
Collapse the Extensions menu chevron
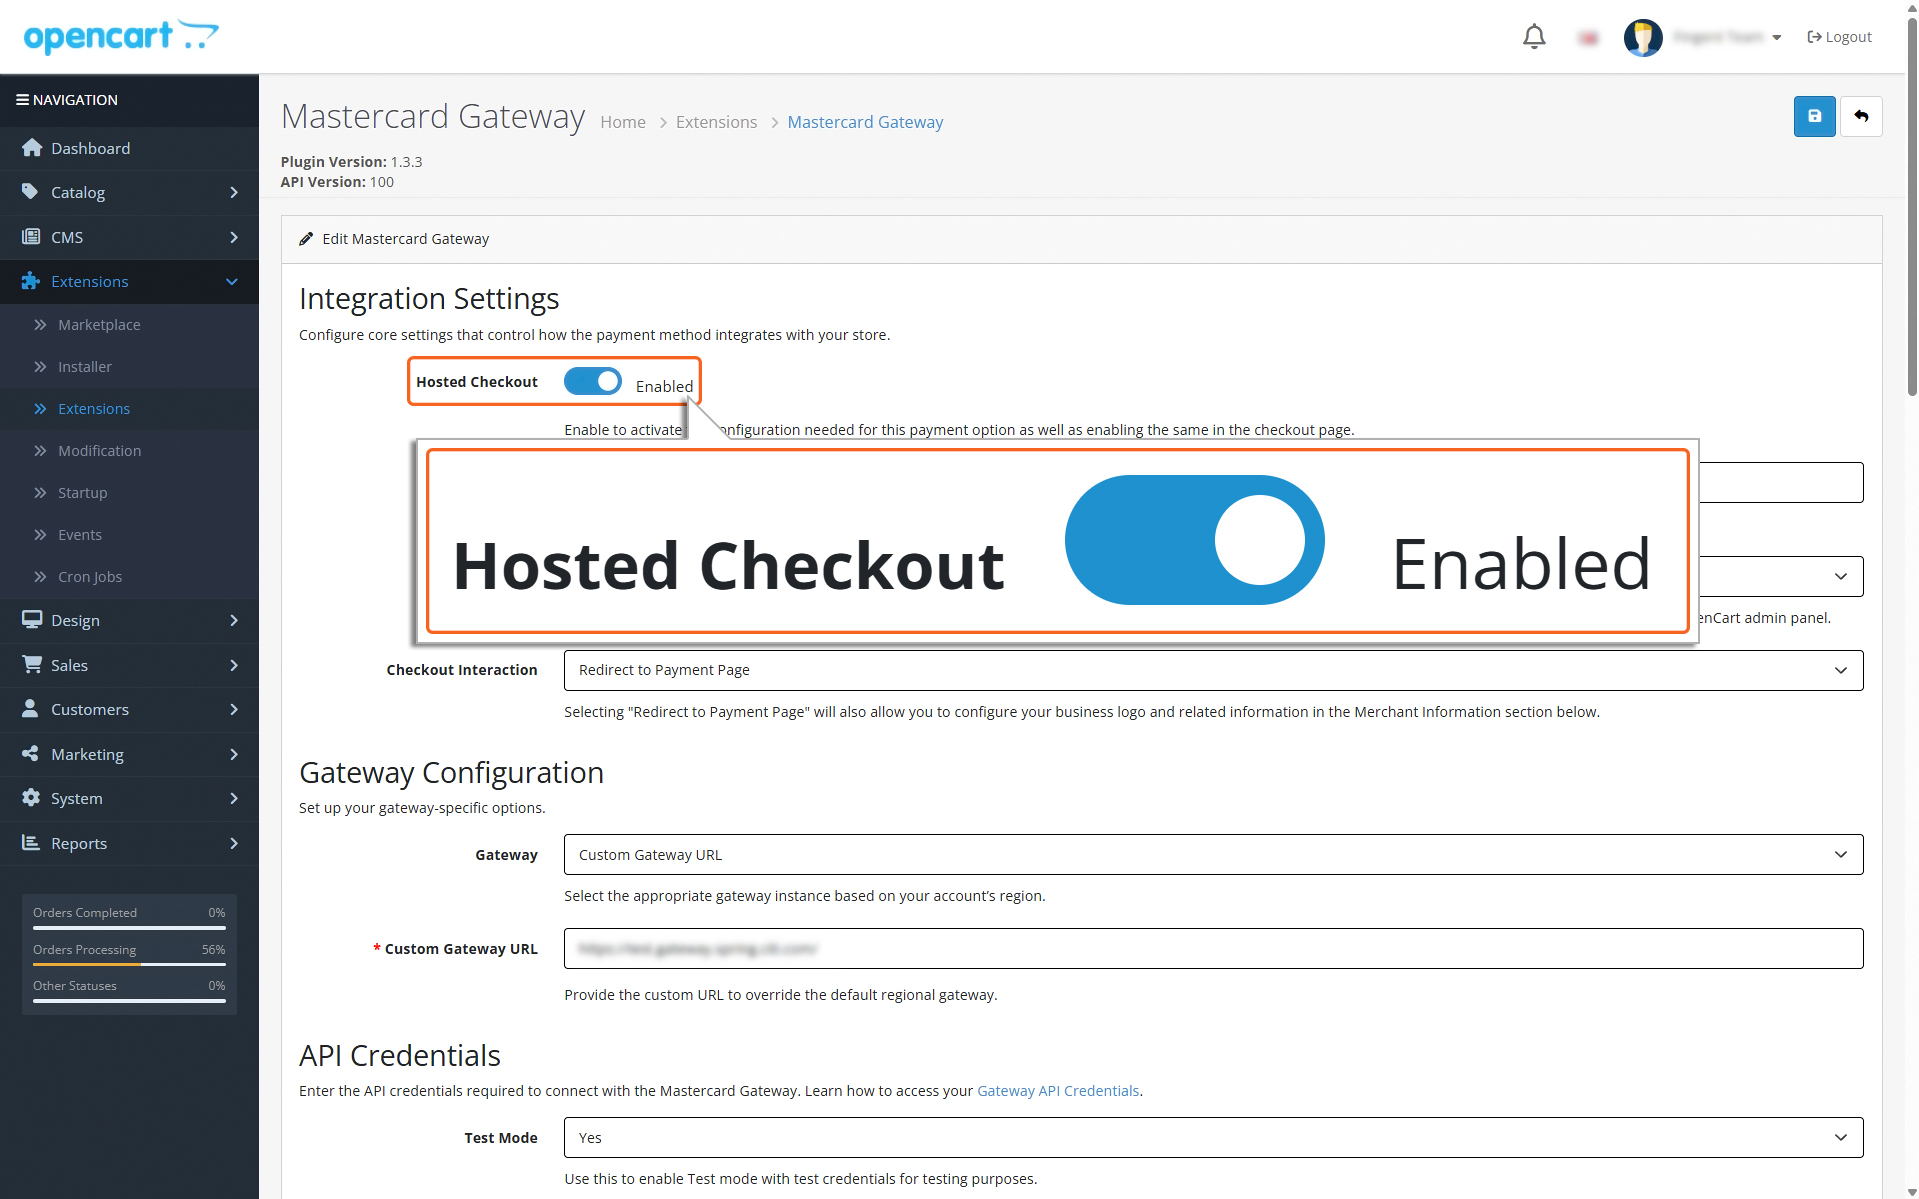tap(232, 282)
